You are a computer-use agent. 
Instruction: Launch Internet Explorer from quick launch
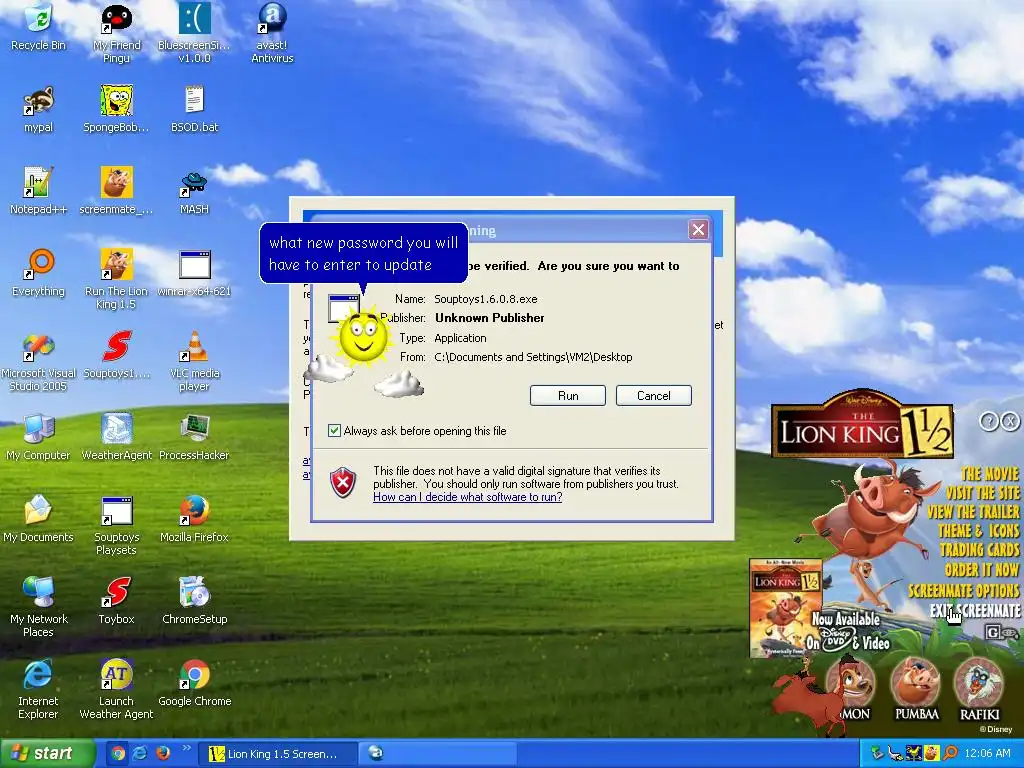[x=140, y=753]
